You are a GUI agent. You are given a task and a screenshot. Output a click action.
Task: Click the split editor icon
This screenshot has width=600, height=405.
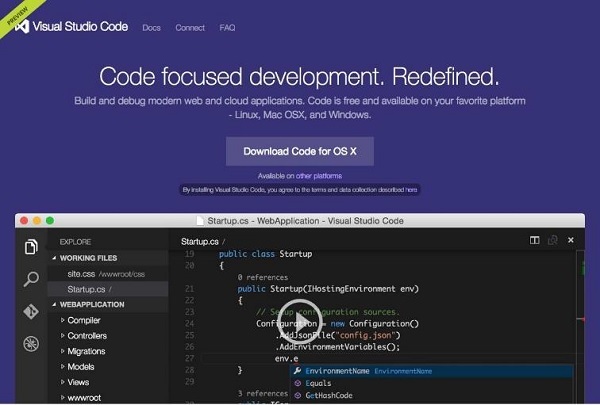[536, 241]
